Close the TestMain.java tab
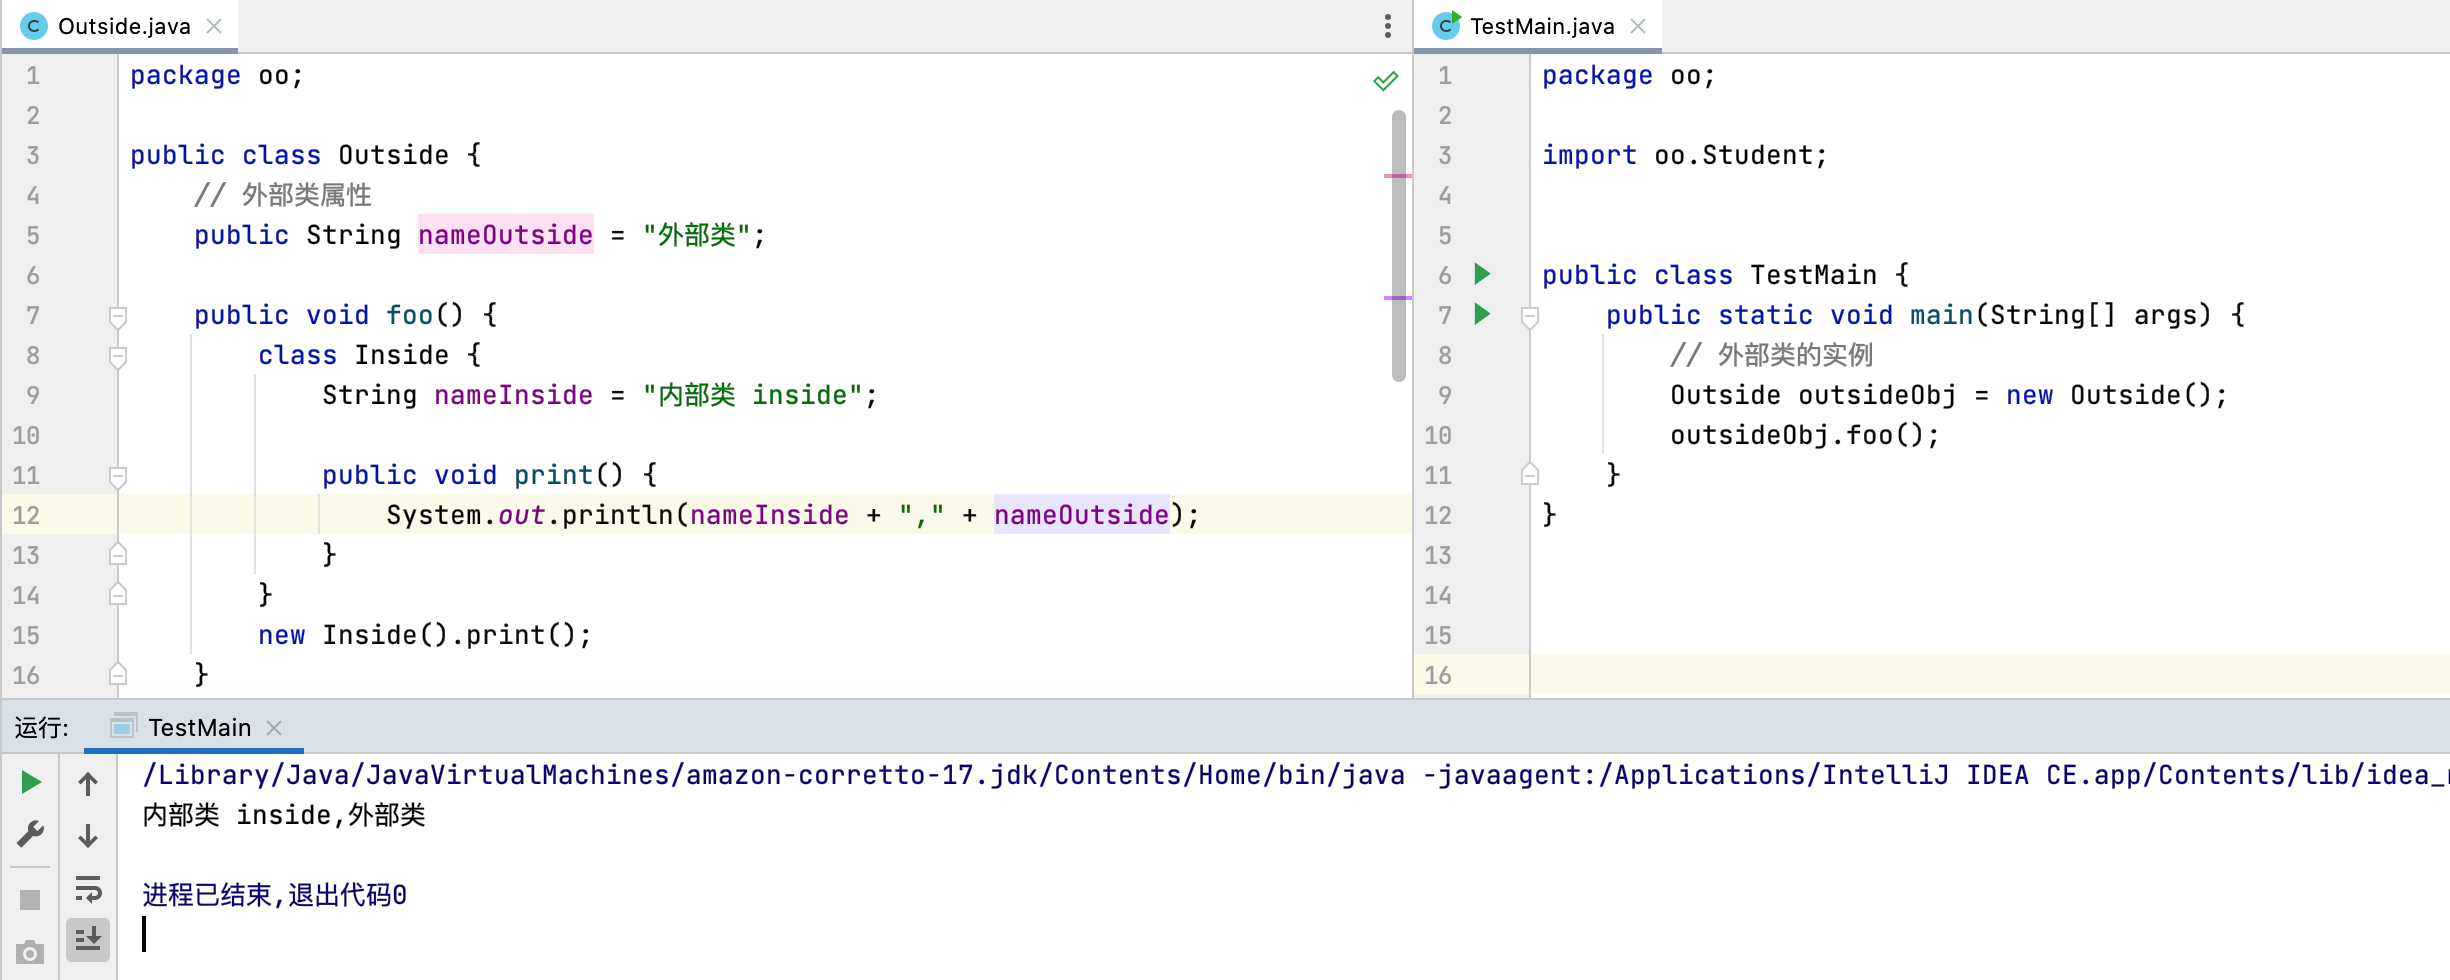The height and width of the screenshot is (980, 2450). (x=1638, y=26)
